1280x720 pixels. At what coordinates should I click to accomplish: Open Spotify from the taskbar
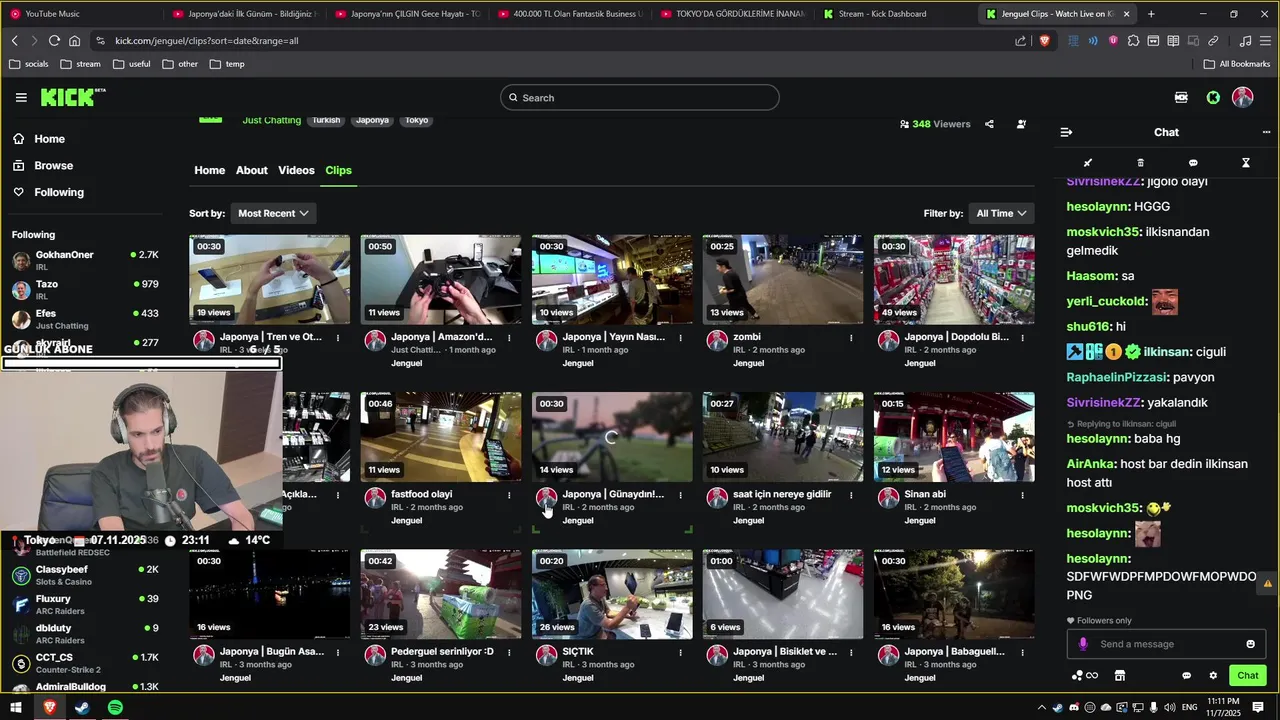click(x=115, y=707)
